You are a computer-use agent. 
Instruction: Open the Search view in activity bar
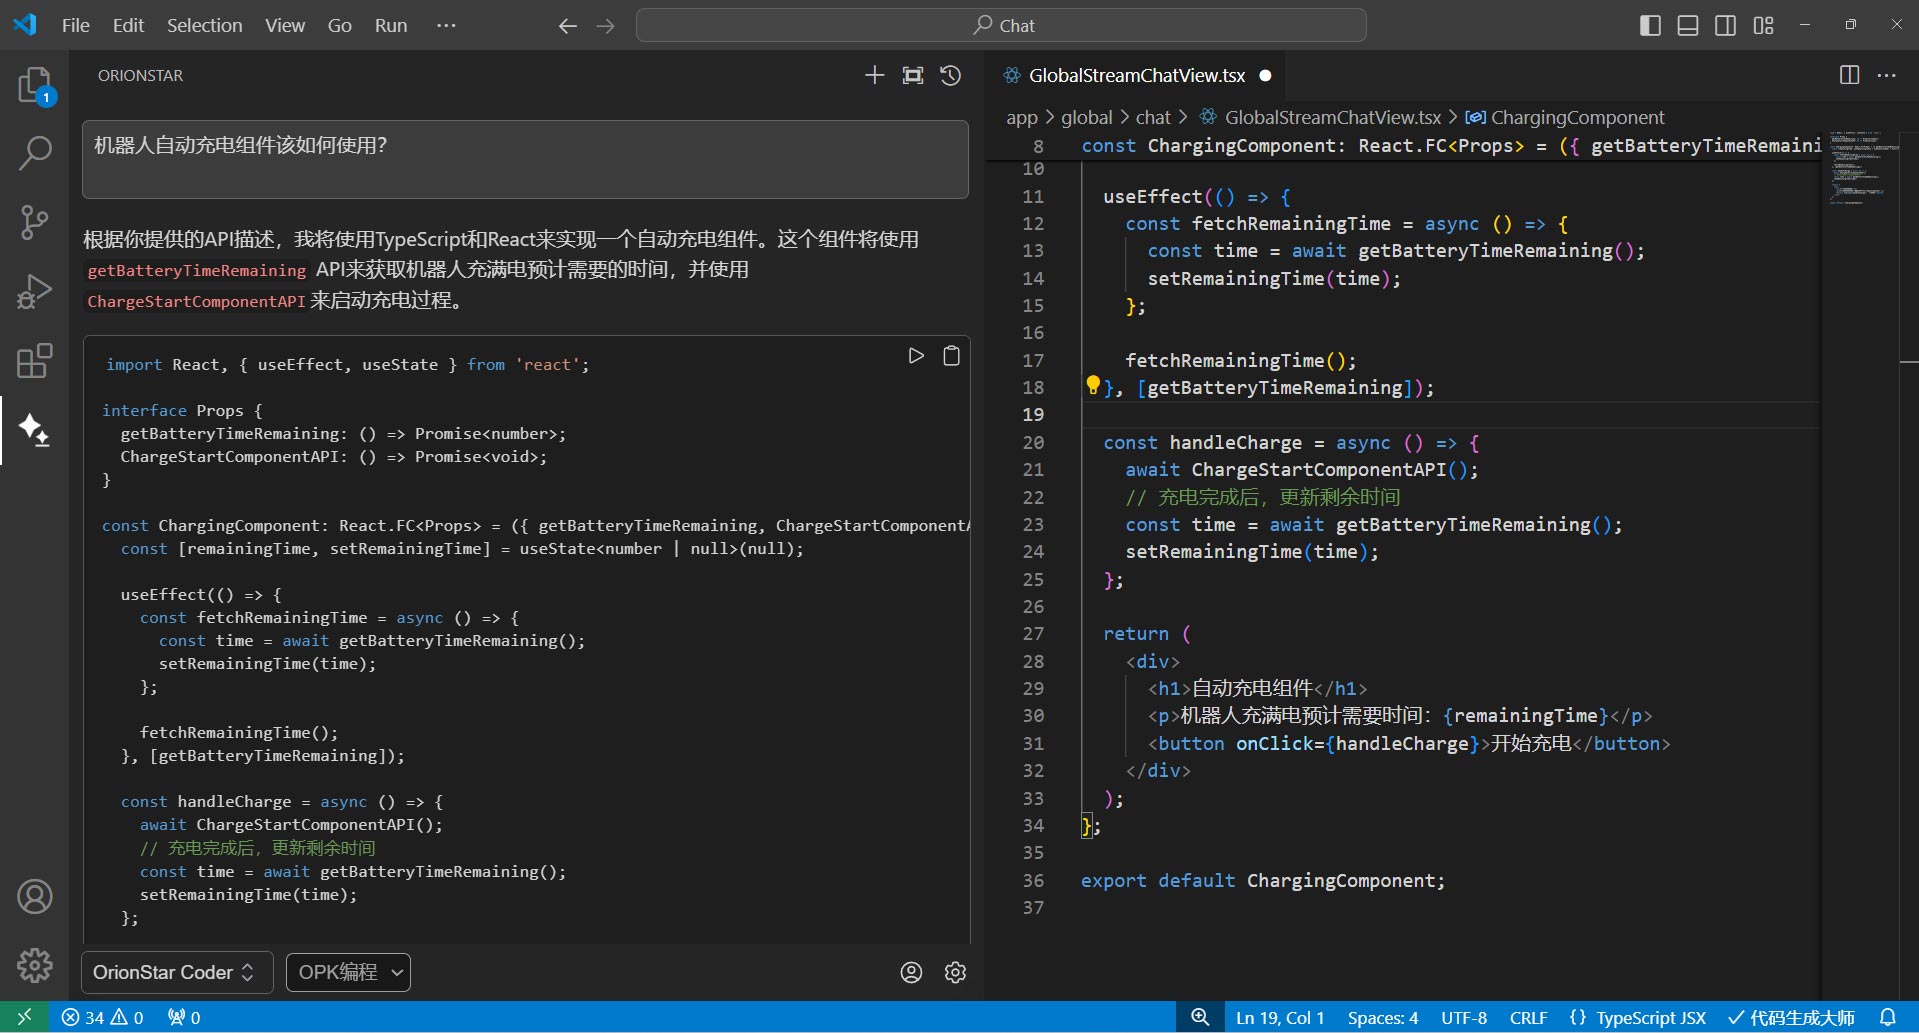tap(34, 153)
